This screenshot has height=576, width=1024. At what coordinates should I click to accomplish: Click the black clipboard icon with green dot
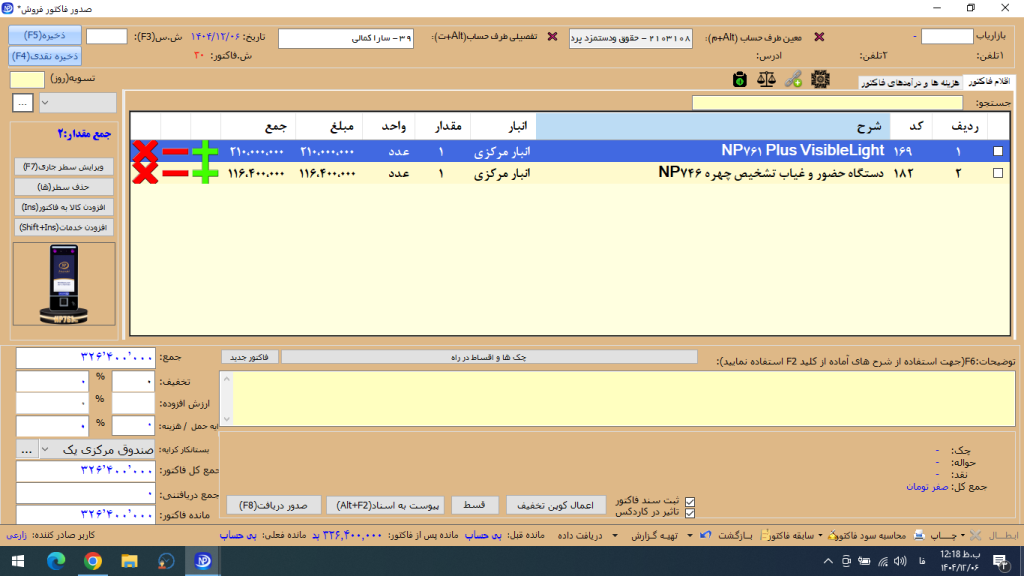(x=739, y=79)
